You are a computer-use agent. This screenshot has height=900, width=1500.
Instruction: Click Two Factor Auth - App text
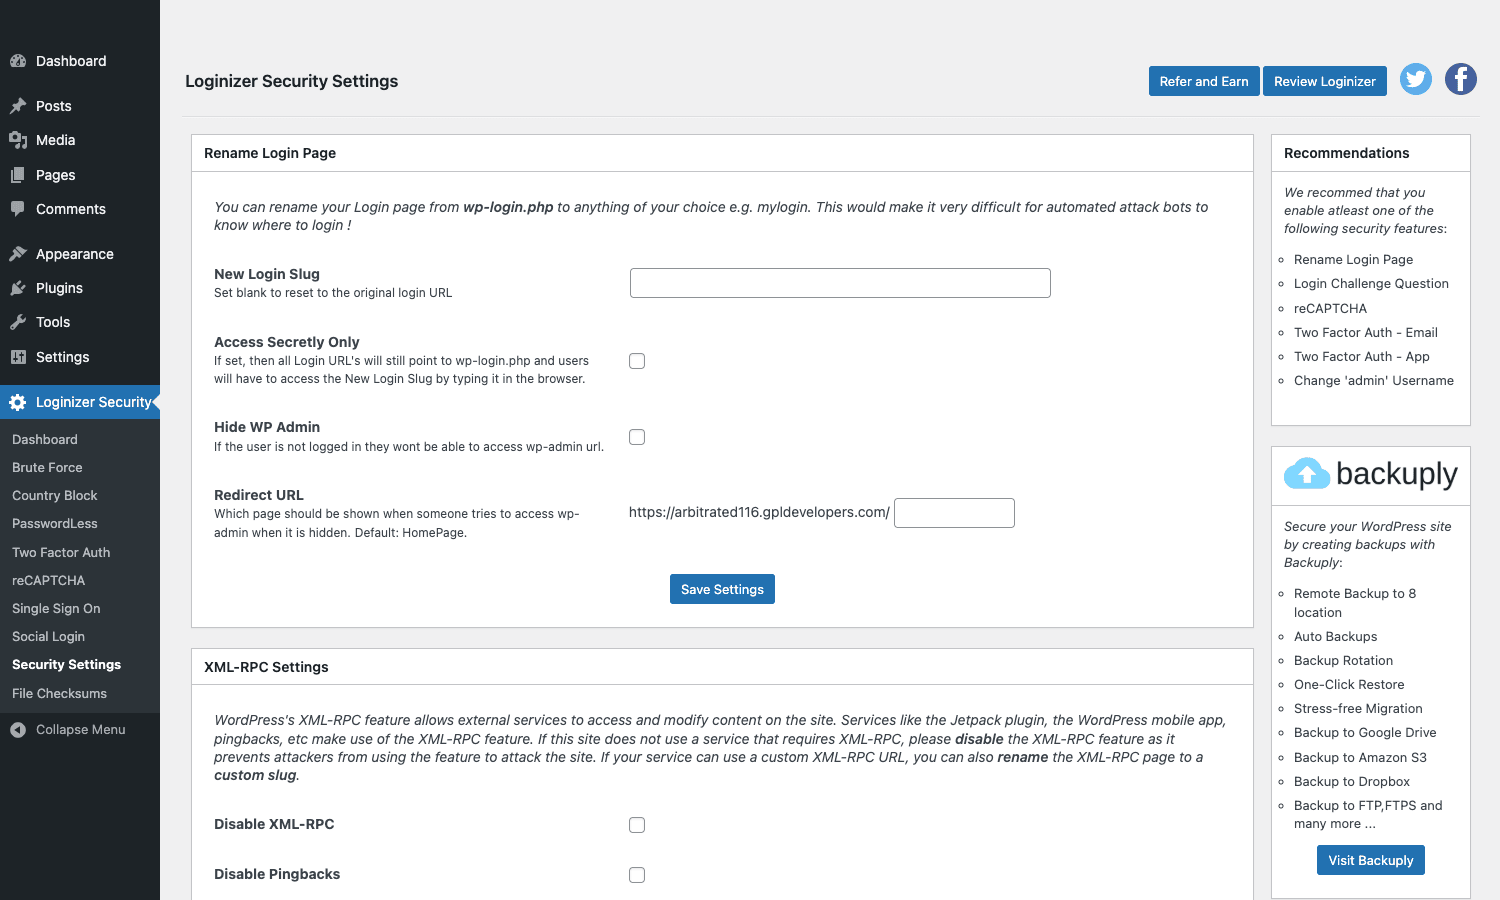tap(1362, 356)
